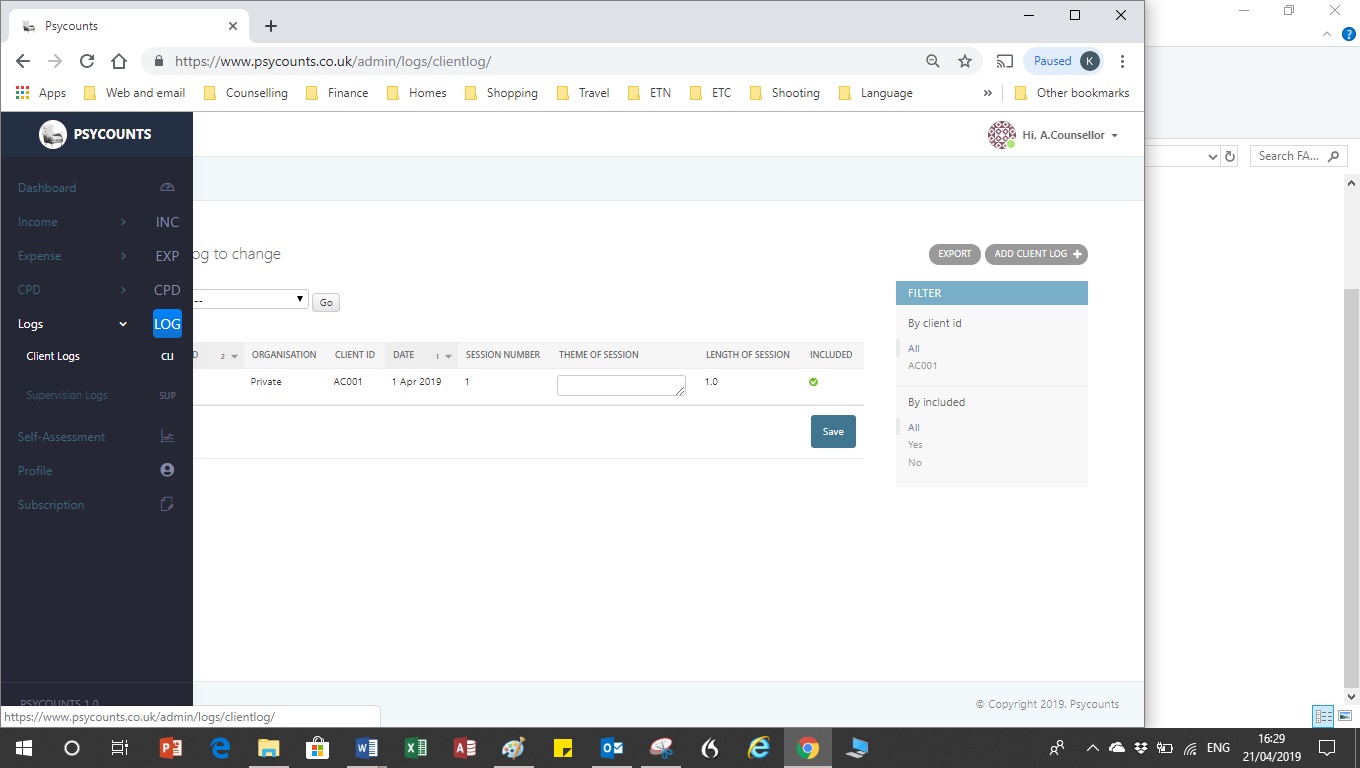The image size is (1360, 768).
Task: Click the blue help icon in background window
Action: pyautogui.click(x=1348, y=34)
